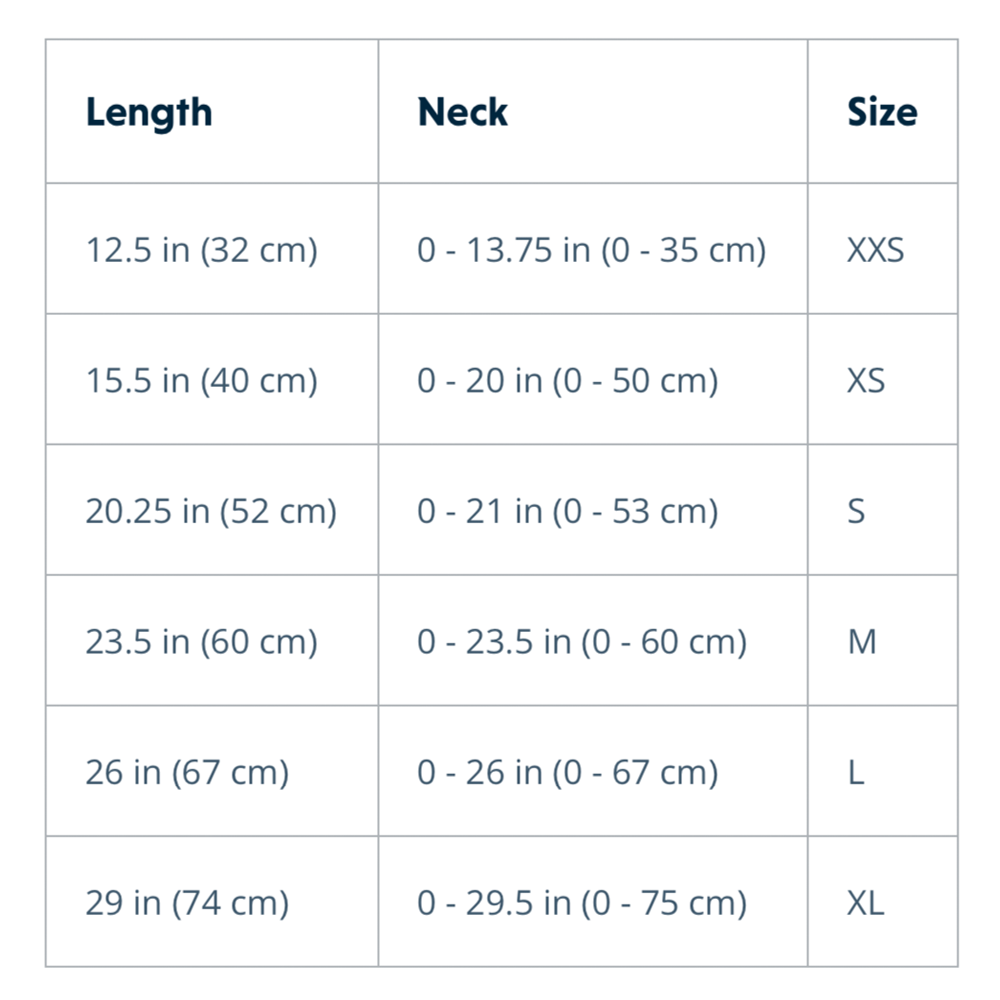Image resolution: width=1000 pixels, height=1000 pixels.
Task: Choose the XS size cell
Action: pos(866,380)
